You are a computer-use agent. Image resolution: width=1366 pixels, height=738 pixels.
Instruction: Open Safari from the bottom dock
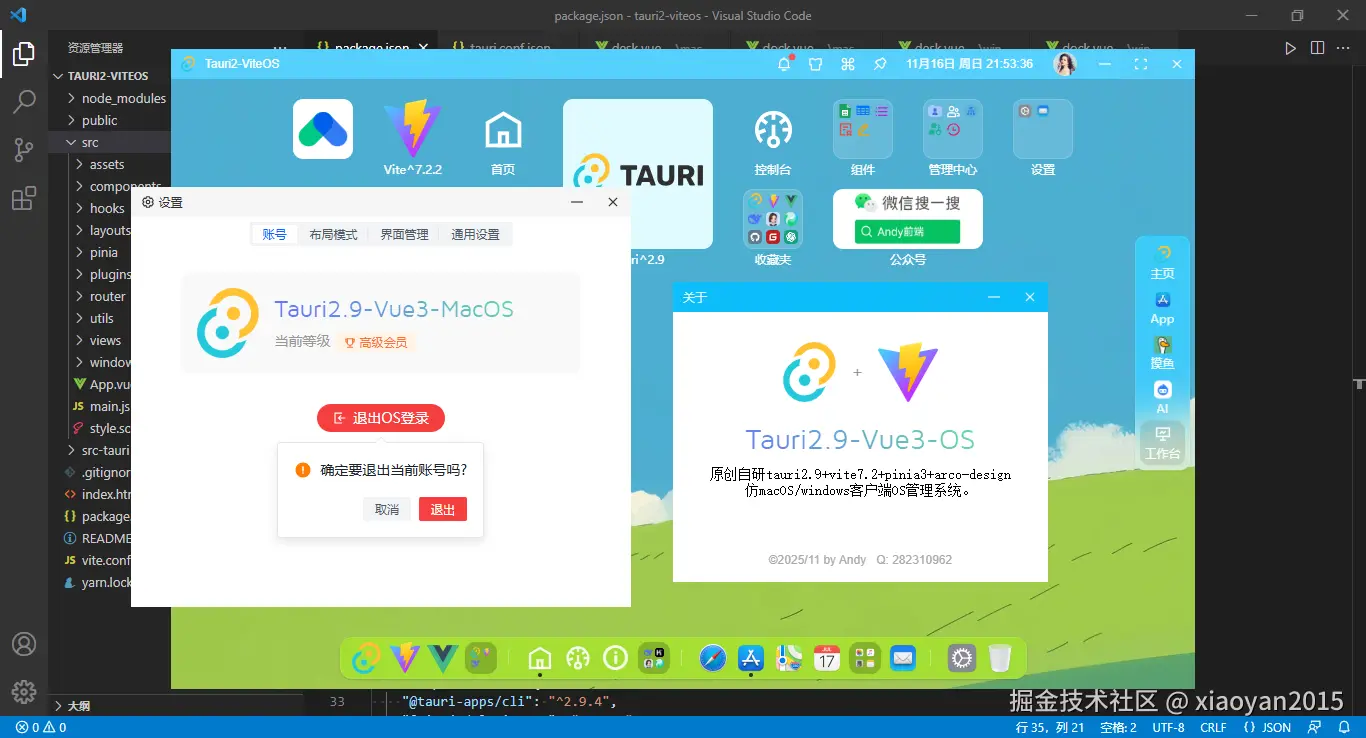click(x=712, y=658)
